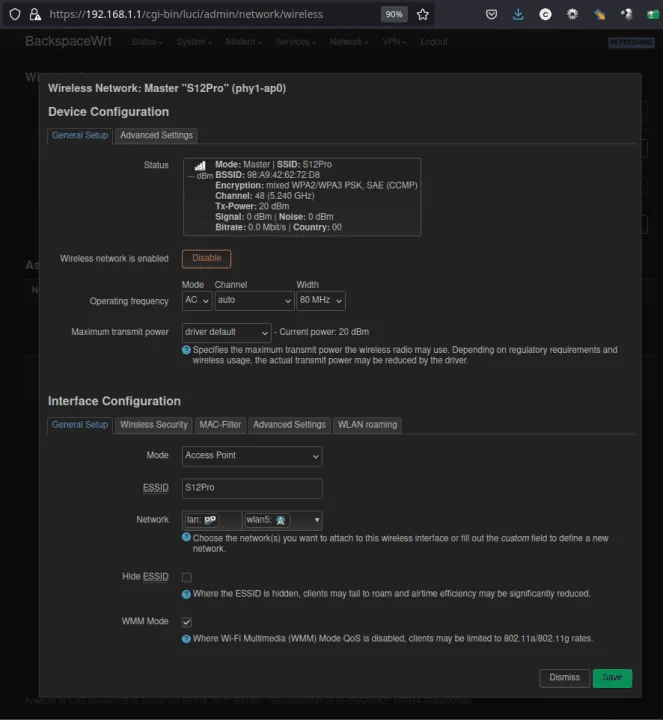The height and width of the screenshot is (720, 663).
Task: Switch to the Wireless Security tab
Action: click(x=154, y=425)
